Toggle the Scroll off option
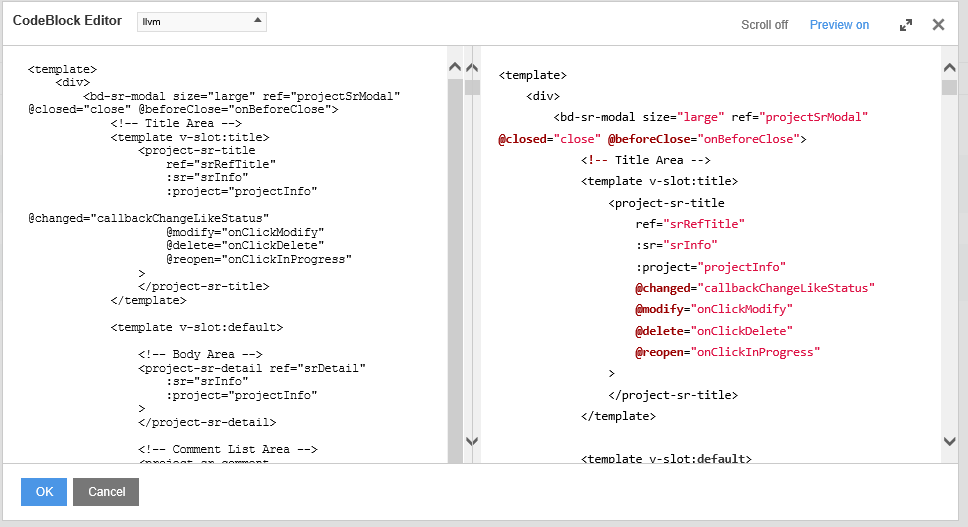968x527 pixels. coord(764,25)
